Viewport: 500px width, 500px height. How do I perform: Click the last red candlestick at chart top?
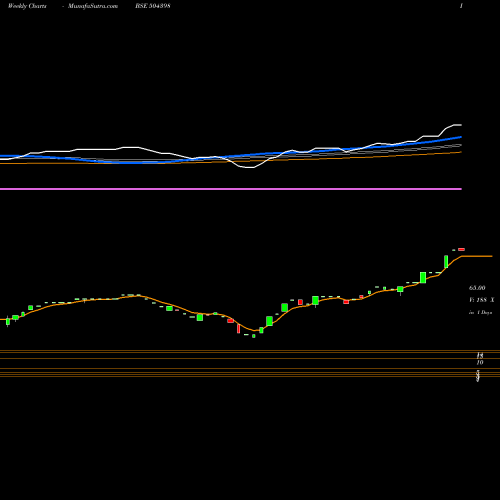[x=461, y=249]
